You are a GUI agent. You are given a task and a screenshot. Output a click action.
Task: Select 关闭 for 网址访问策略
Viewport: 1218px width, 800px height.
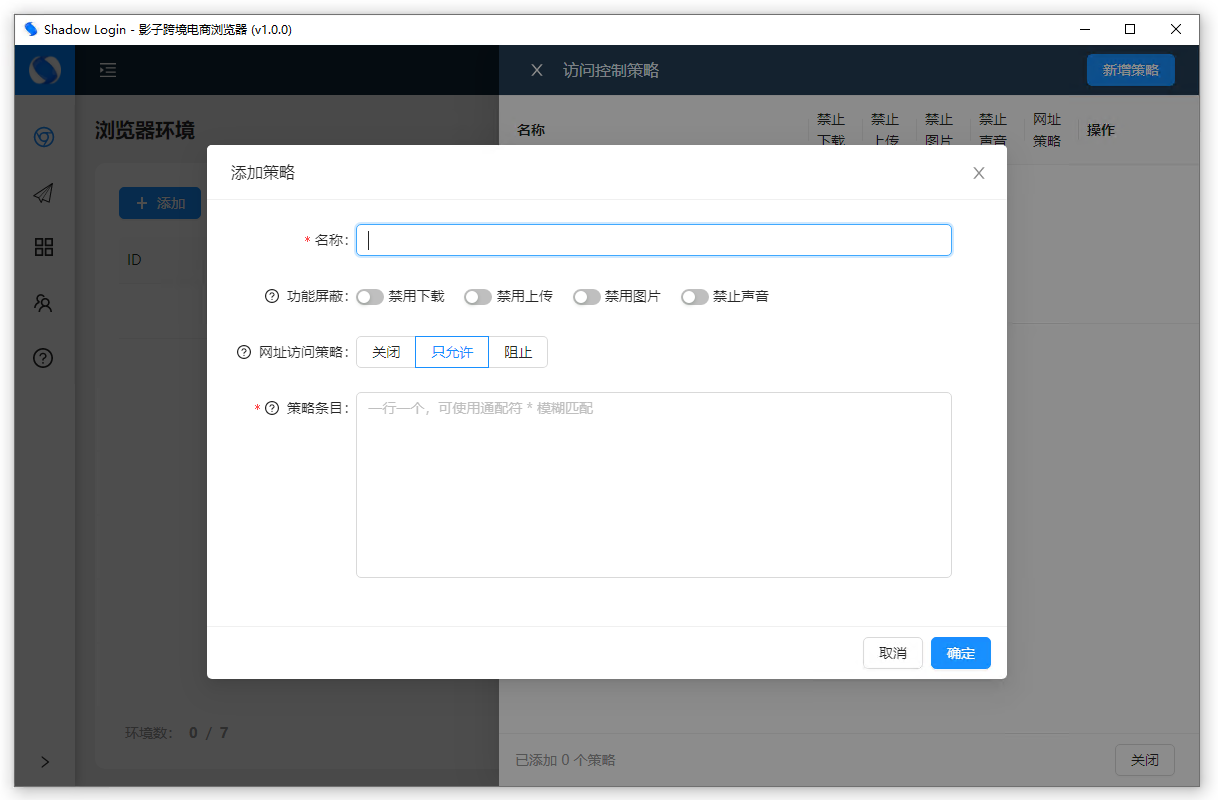pyautogui.click(x=385, y=352)
